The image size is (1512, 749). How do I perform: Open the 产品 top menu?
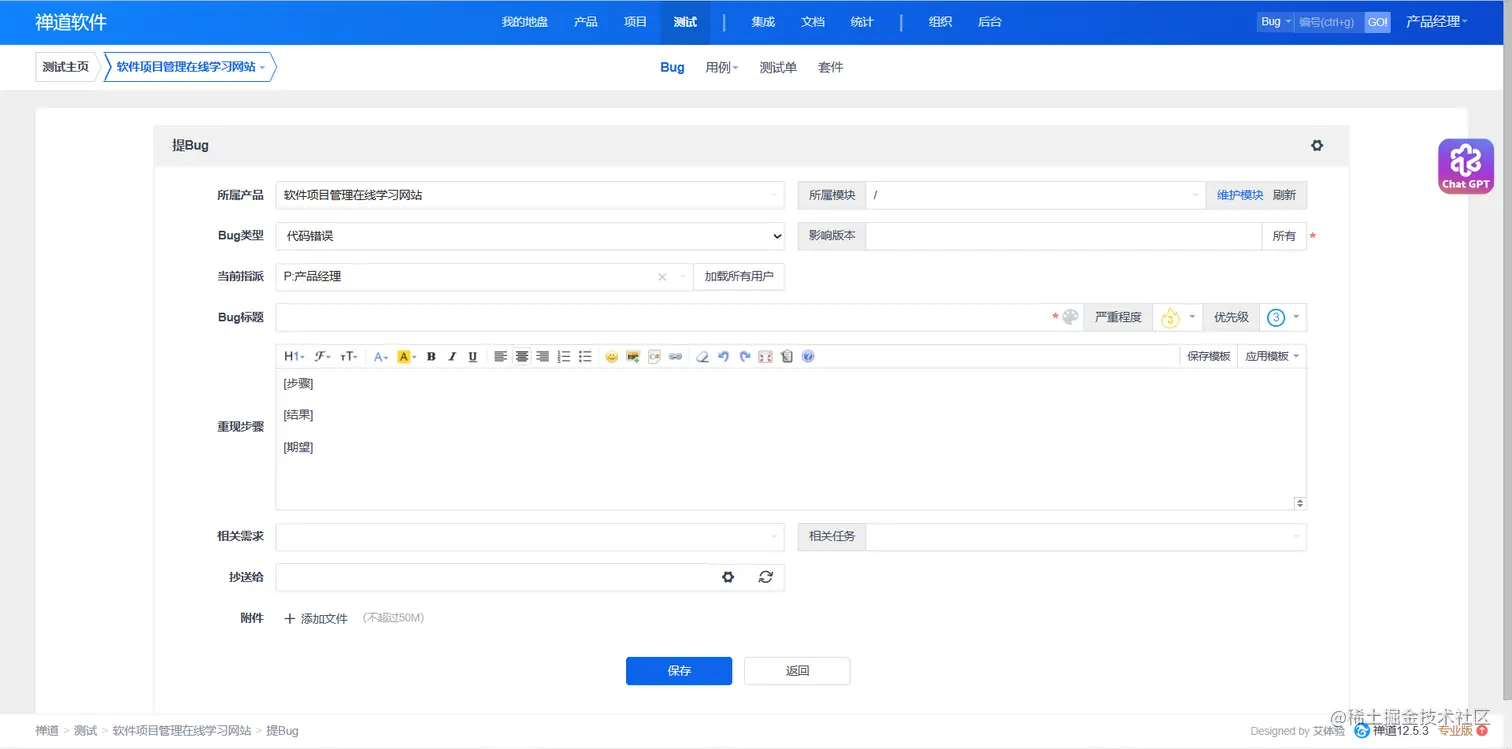586,22
